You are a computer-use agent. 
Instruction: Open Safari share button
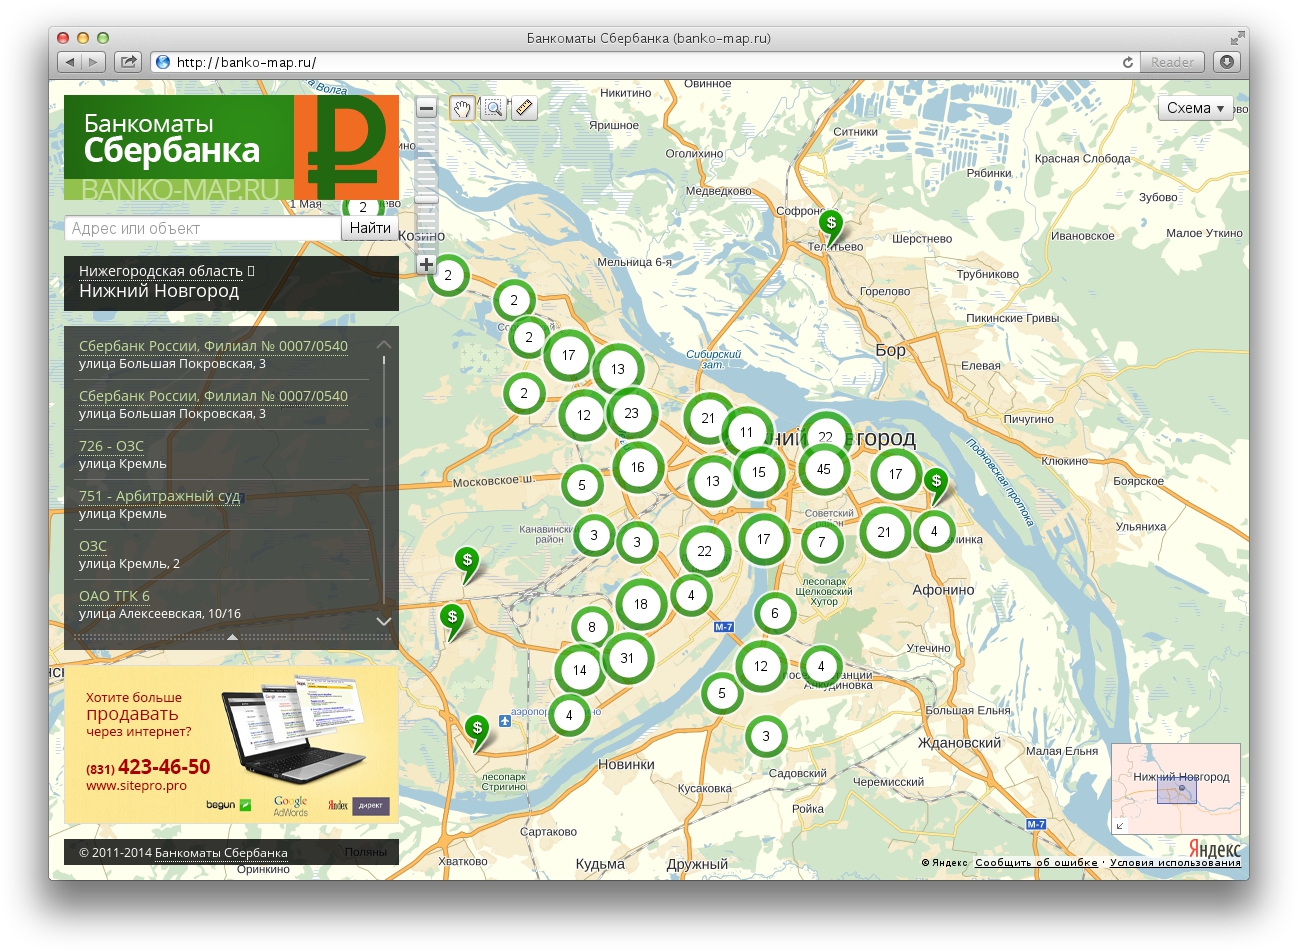pyautogui.click(x=128, y=62)
